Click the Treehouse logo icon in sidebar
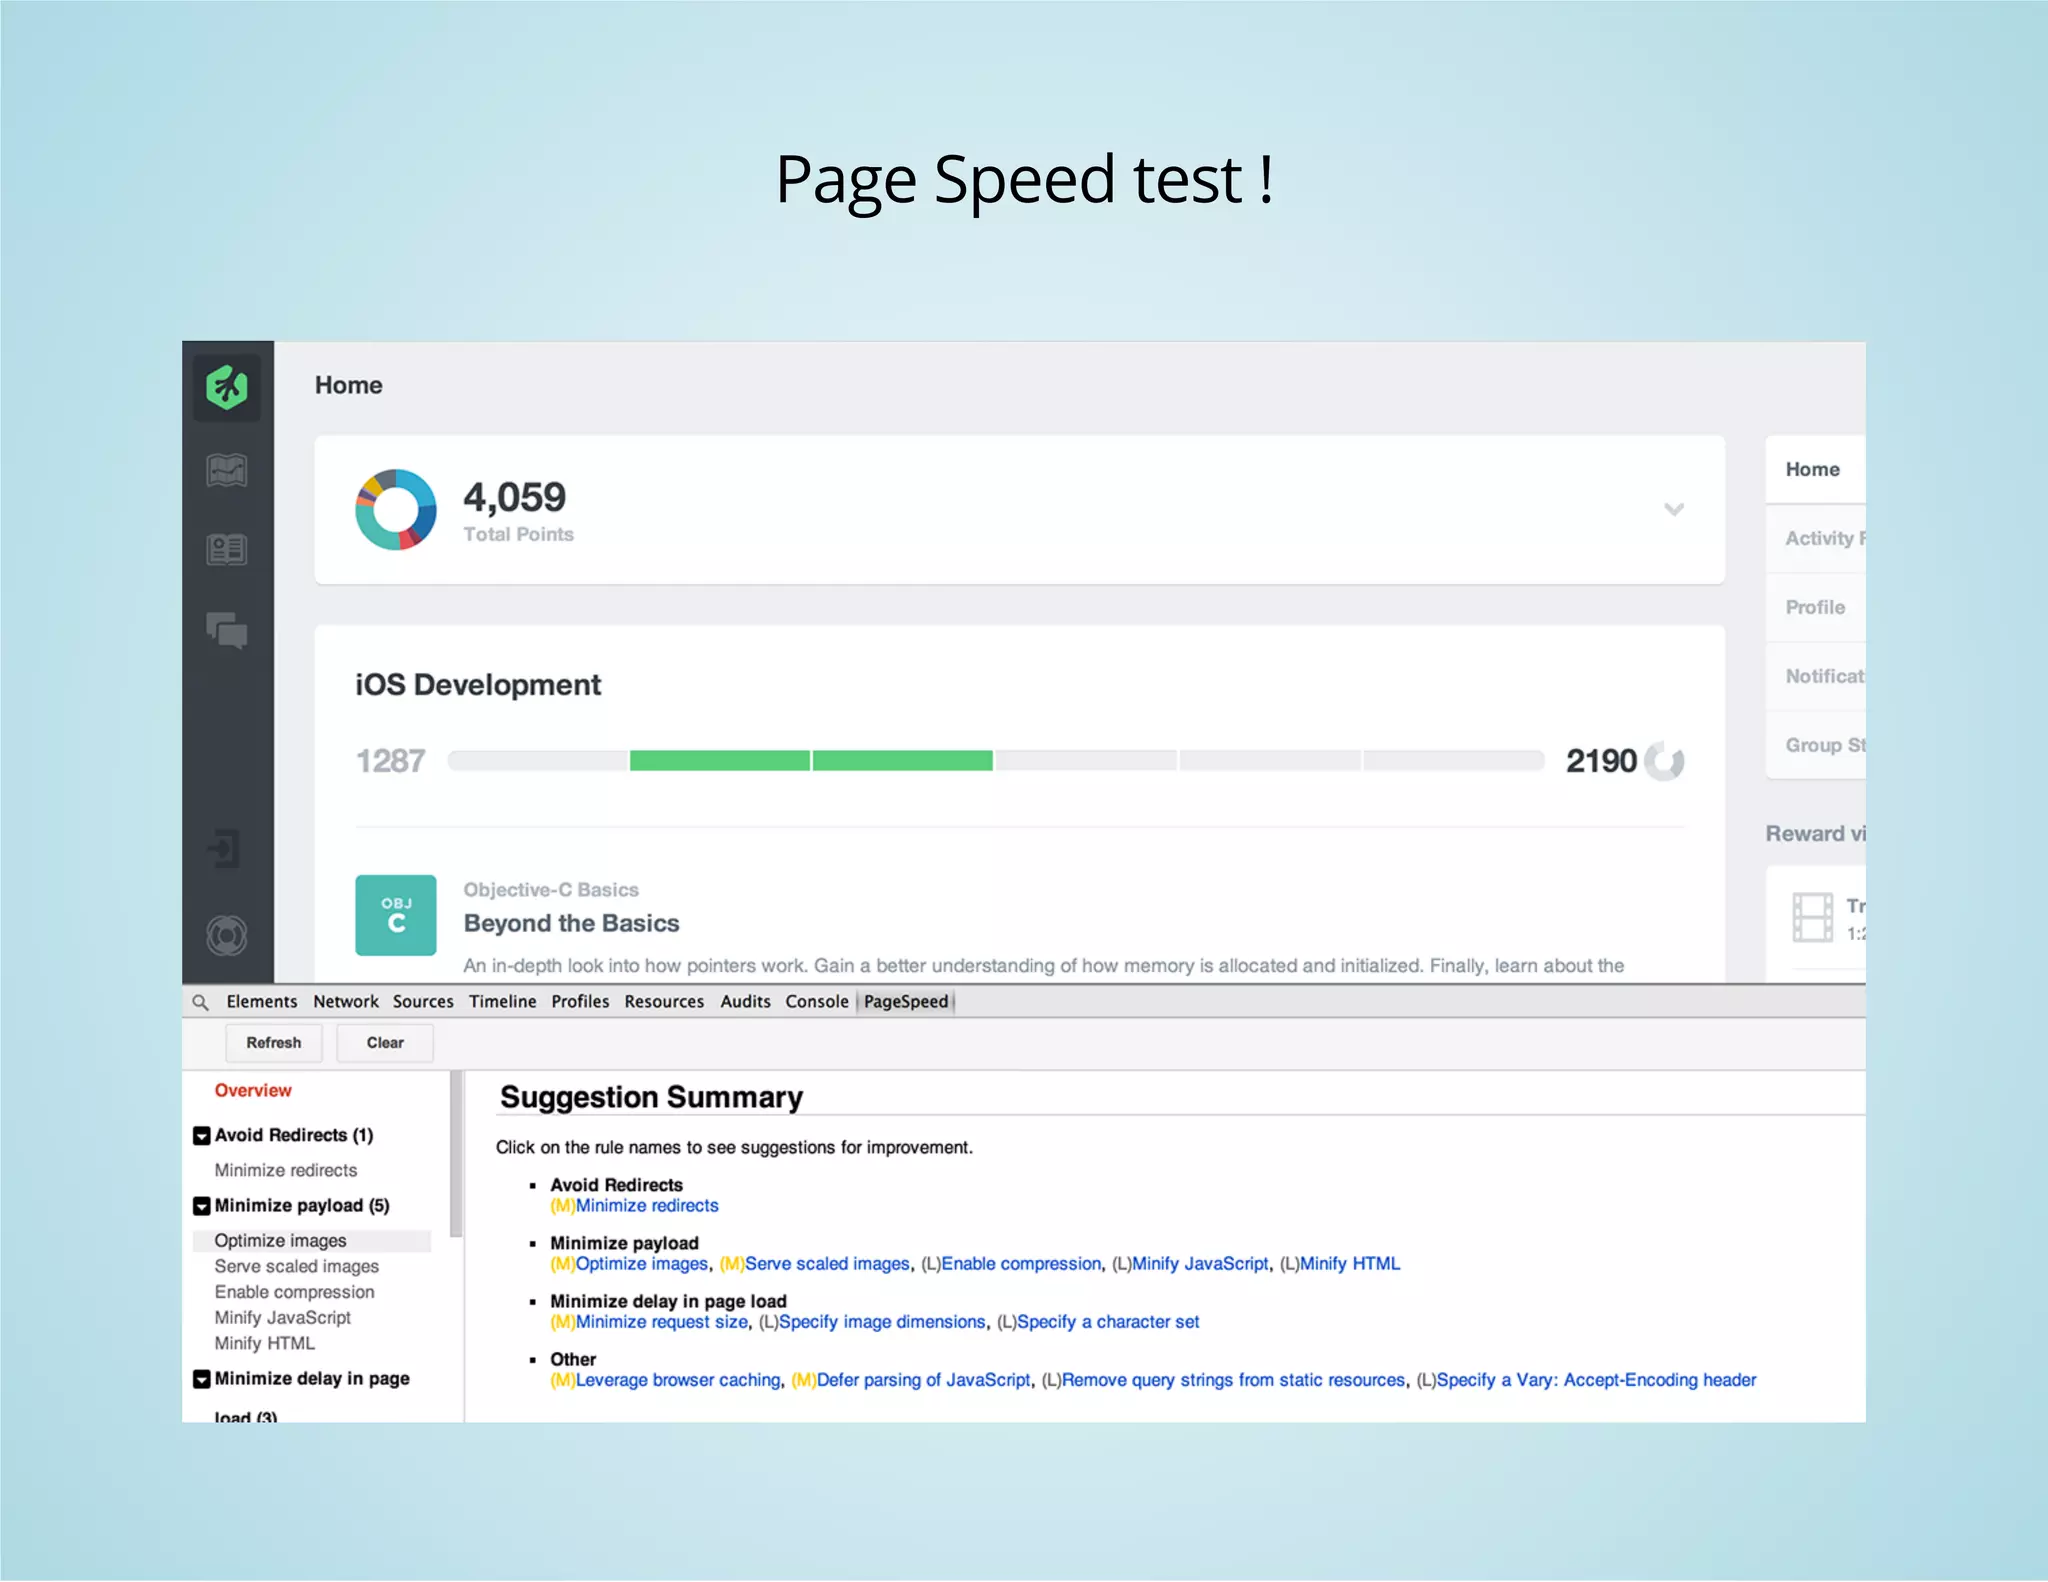 (227, 387)
